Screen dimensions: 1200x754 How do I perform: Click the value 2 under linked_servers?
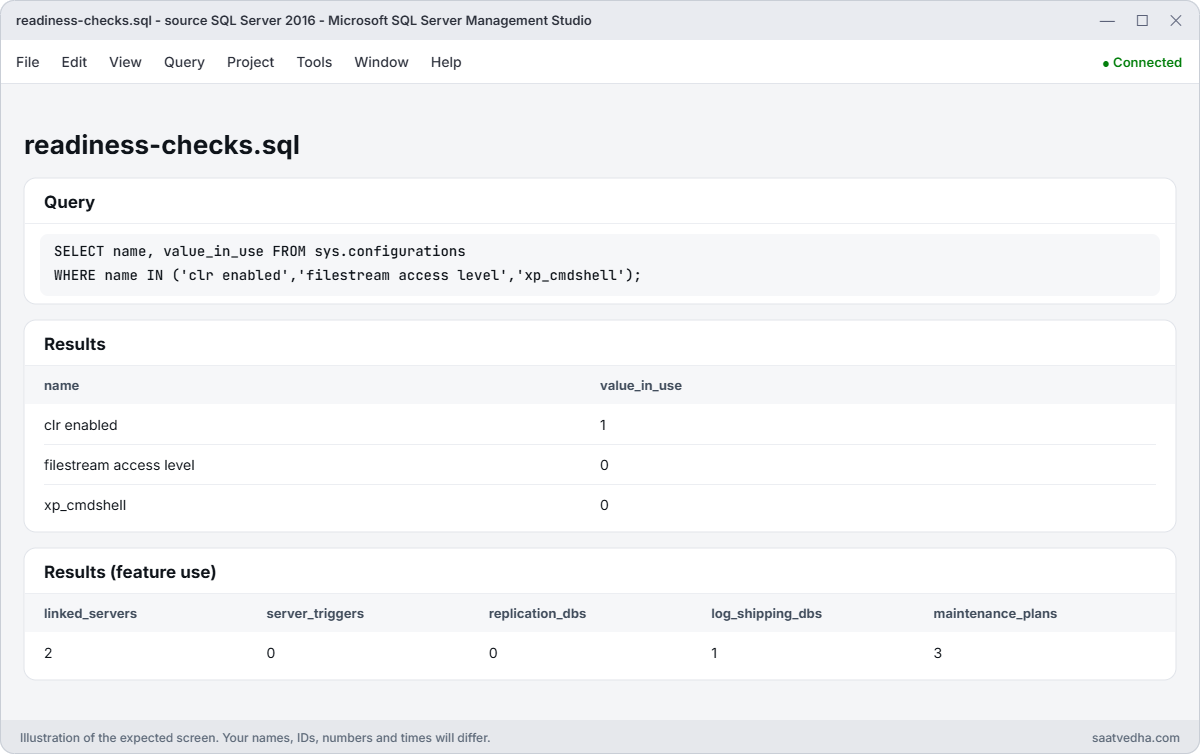48,653
